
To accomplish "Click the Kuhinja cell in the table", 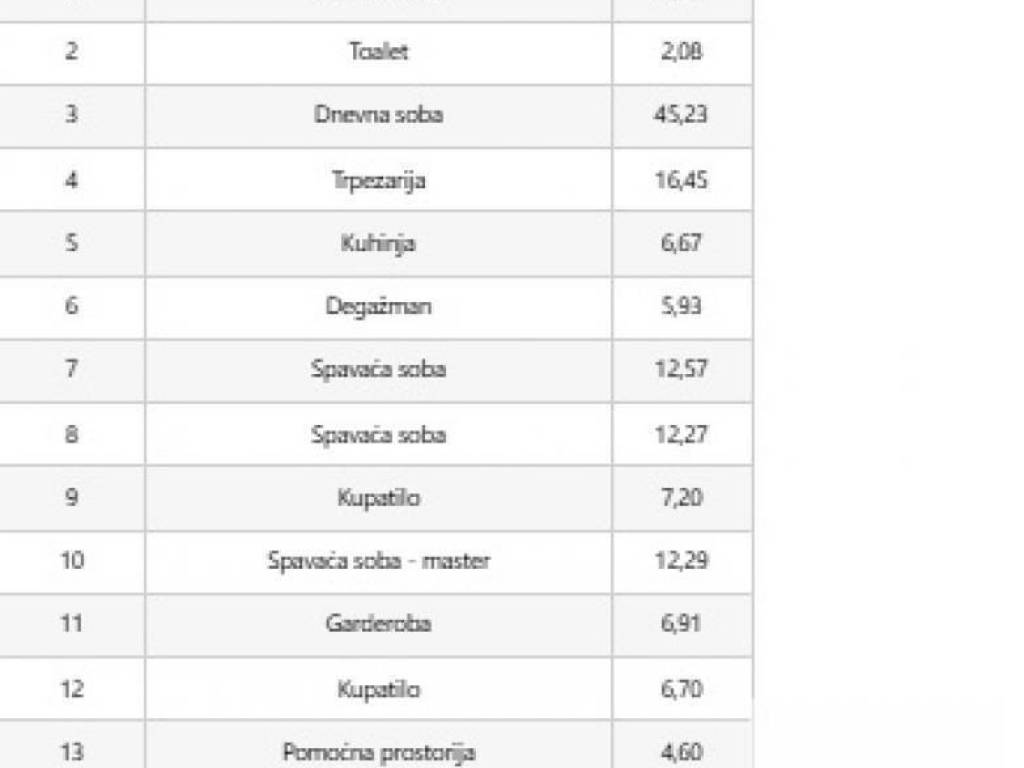I will click(x=378, y=244).
